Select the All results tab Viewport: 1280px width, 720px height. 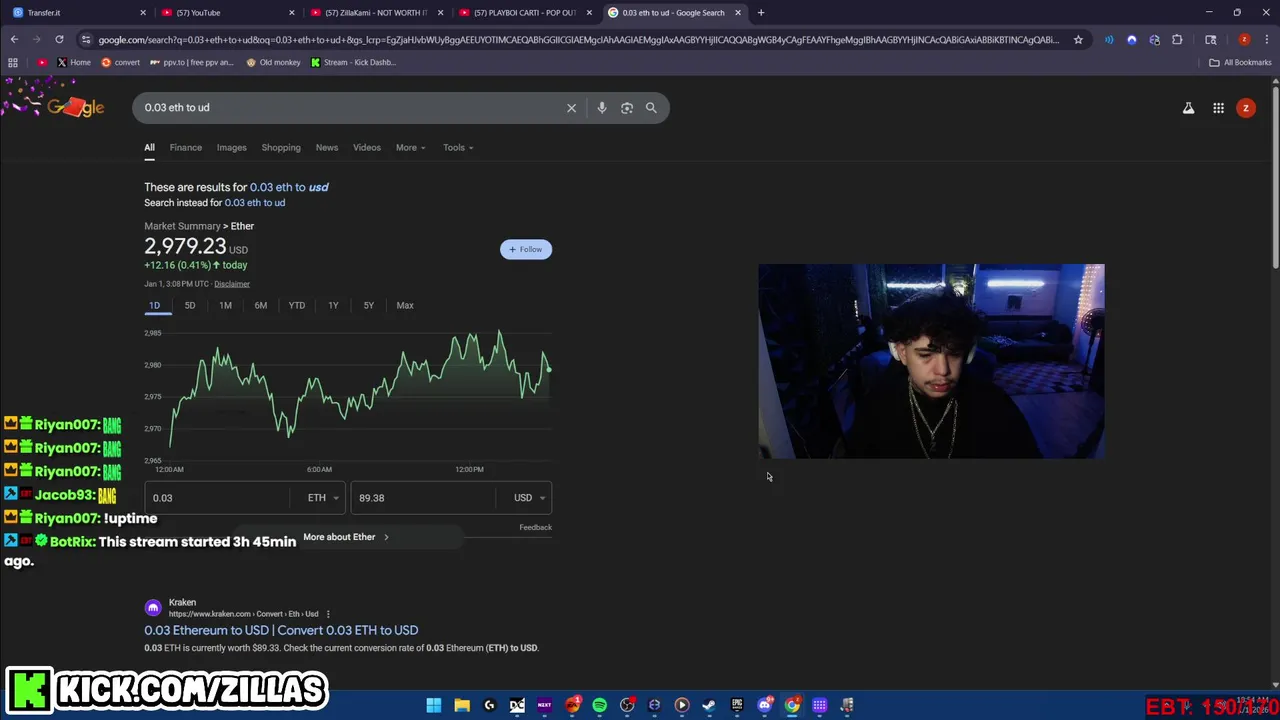(149, 148)
